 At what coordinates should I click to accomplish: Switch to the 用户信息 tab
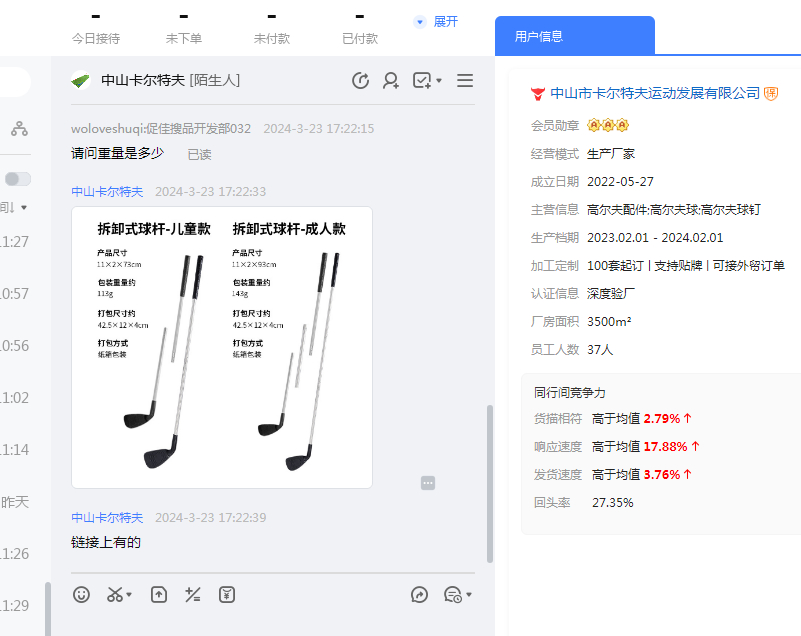539,36
